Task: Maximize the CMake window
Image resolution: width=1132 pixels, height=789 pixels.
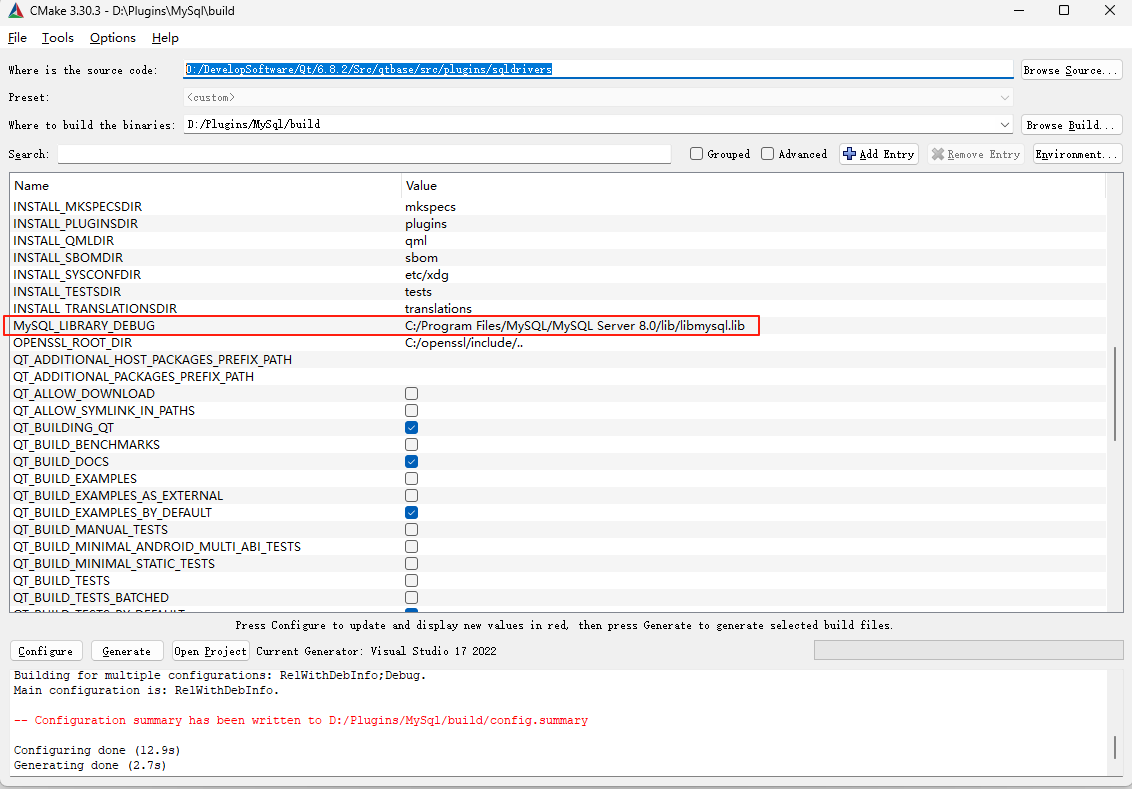Action: click(x=1063, y=10)
